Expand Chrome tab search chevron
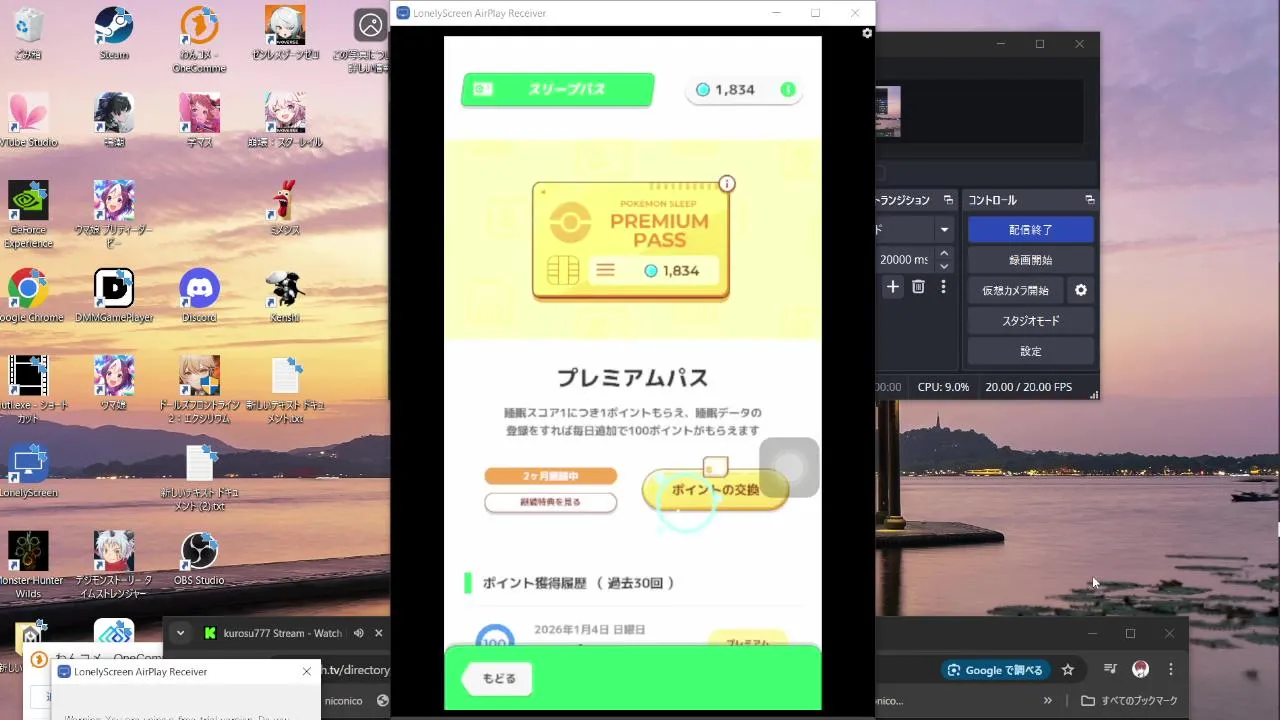Screen dimensions: 1280x720 click(x=180, y=633)
